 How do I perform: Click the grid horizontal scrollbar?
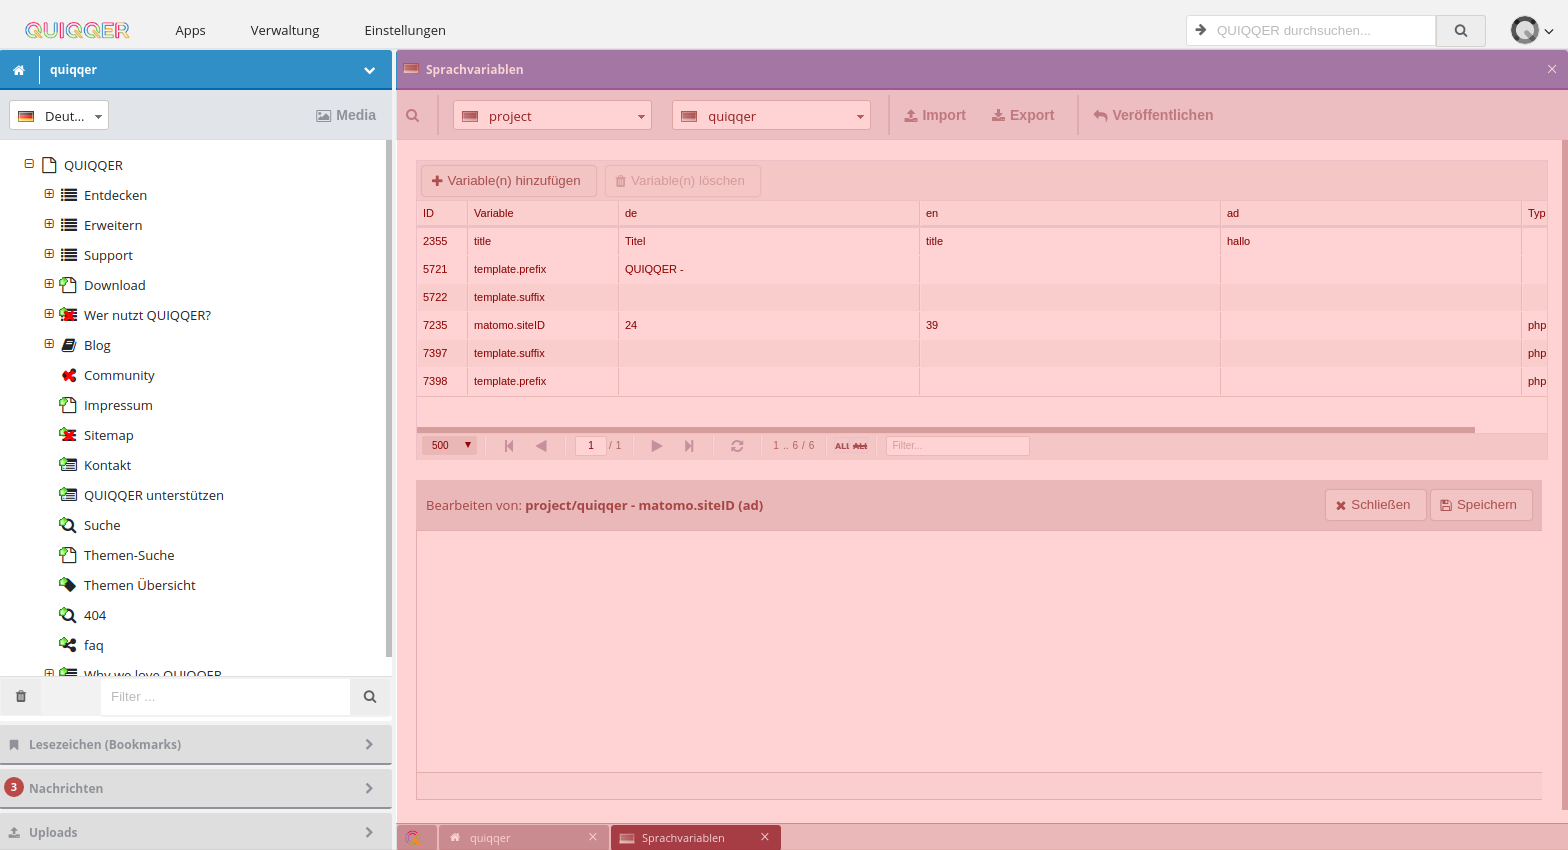(946, 430)
